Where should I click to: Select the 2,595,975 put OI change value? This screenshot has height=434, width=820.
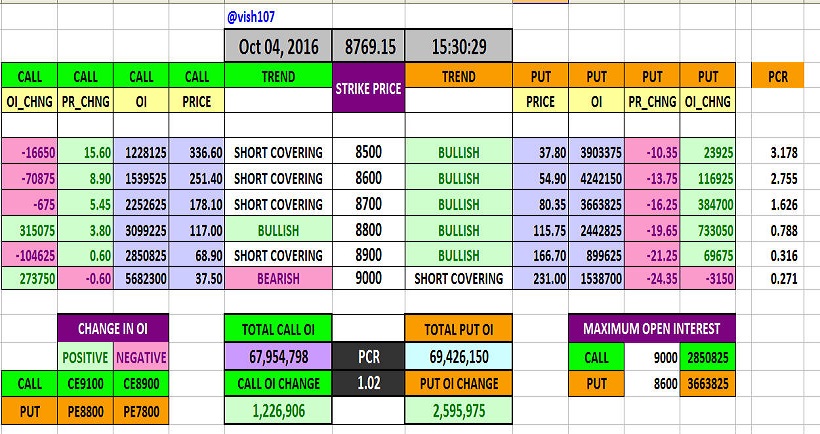click(x=459, y=410)
